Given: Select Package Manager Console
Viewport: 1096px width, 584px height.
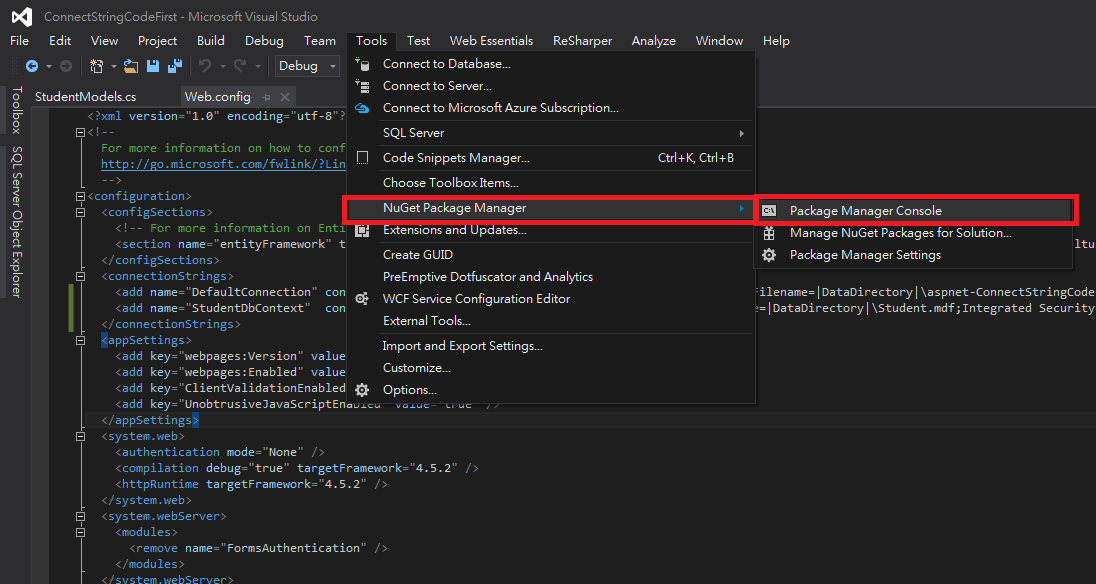Looking at the screenshot, I should (x=865, y=211).
